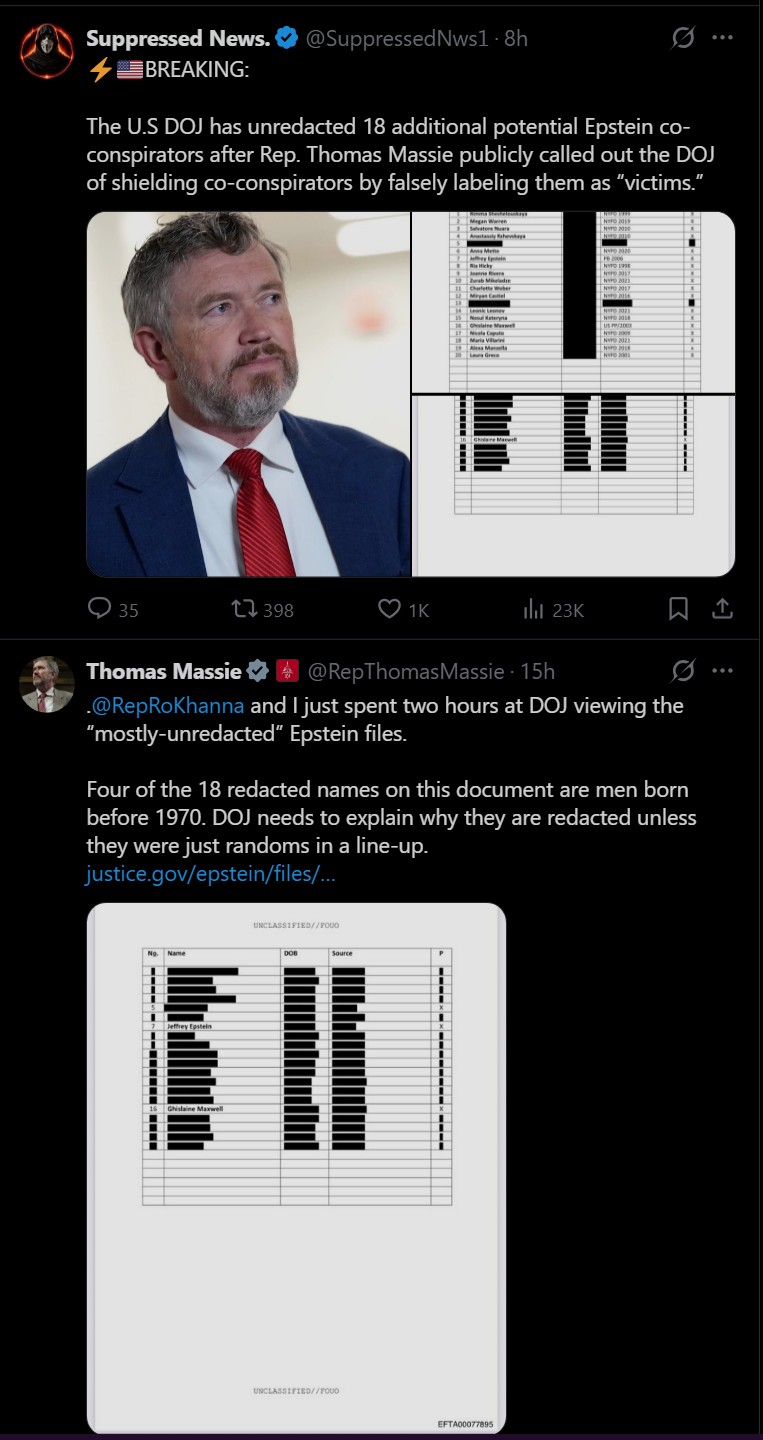Click the Thomas Massie display name
The image size is (763, 1440).
tap(164, 671)
